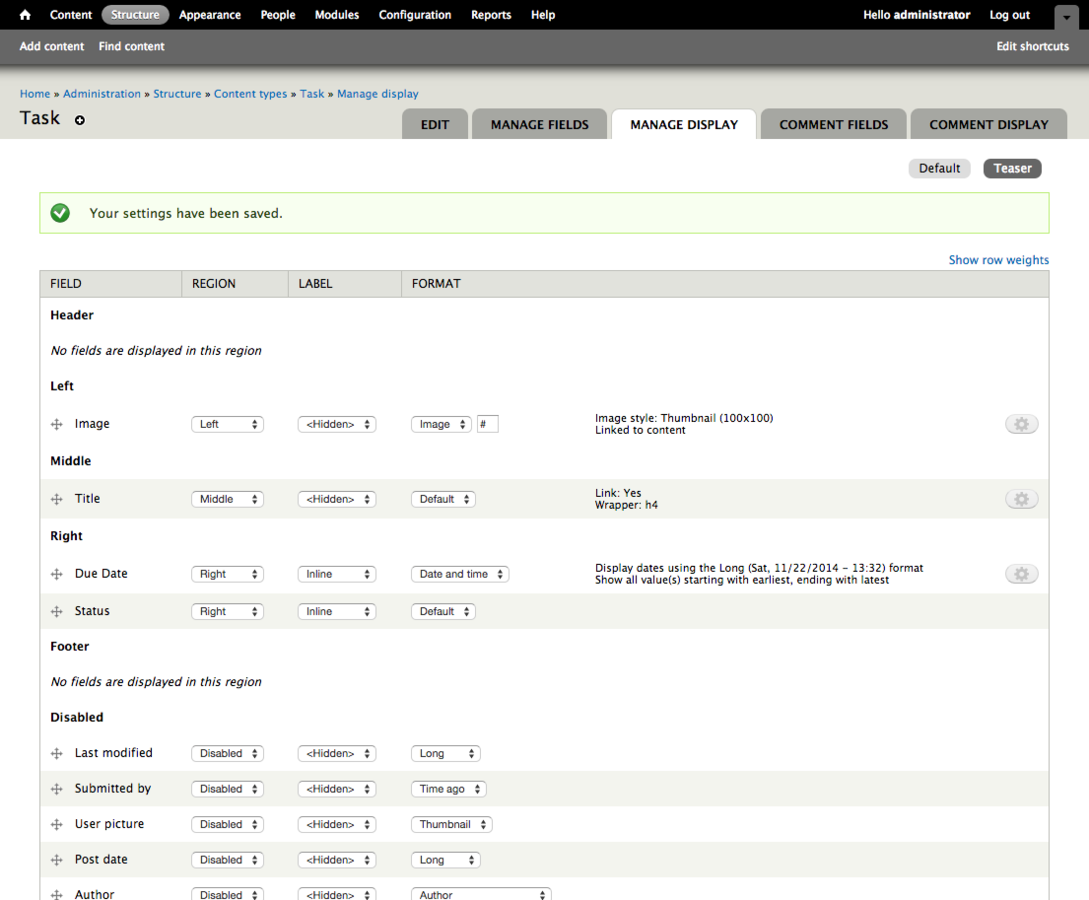
Task: Change Last modified region dropdown
Action: (227, 753)
